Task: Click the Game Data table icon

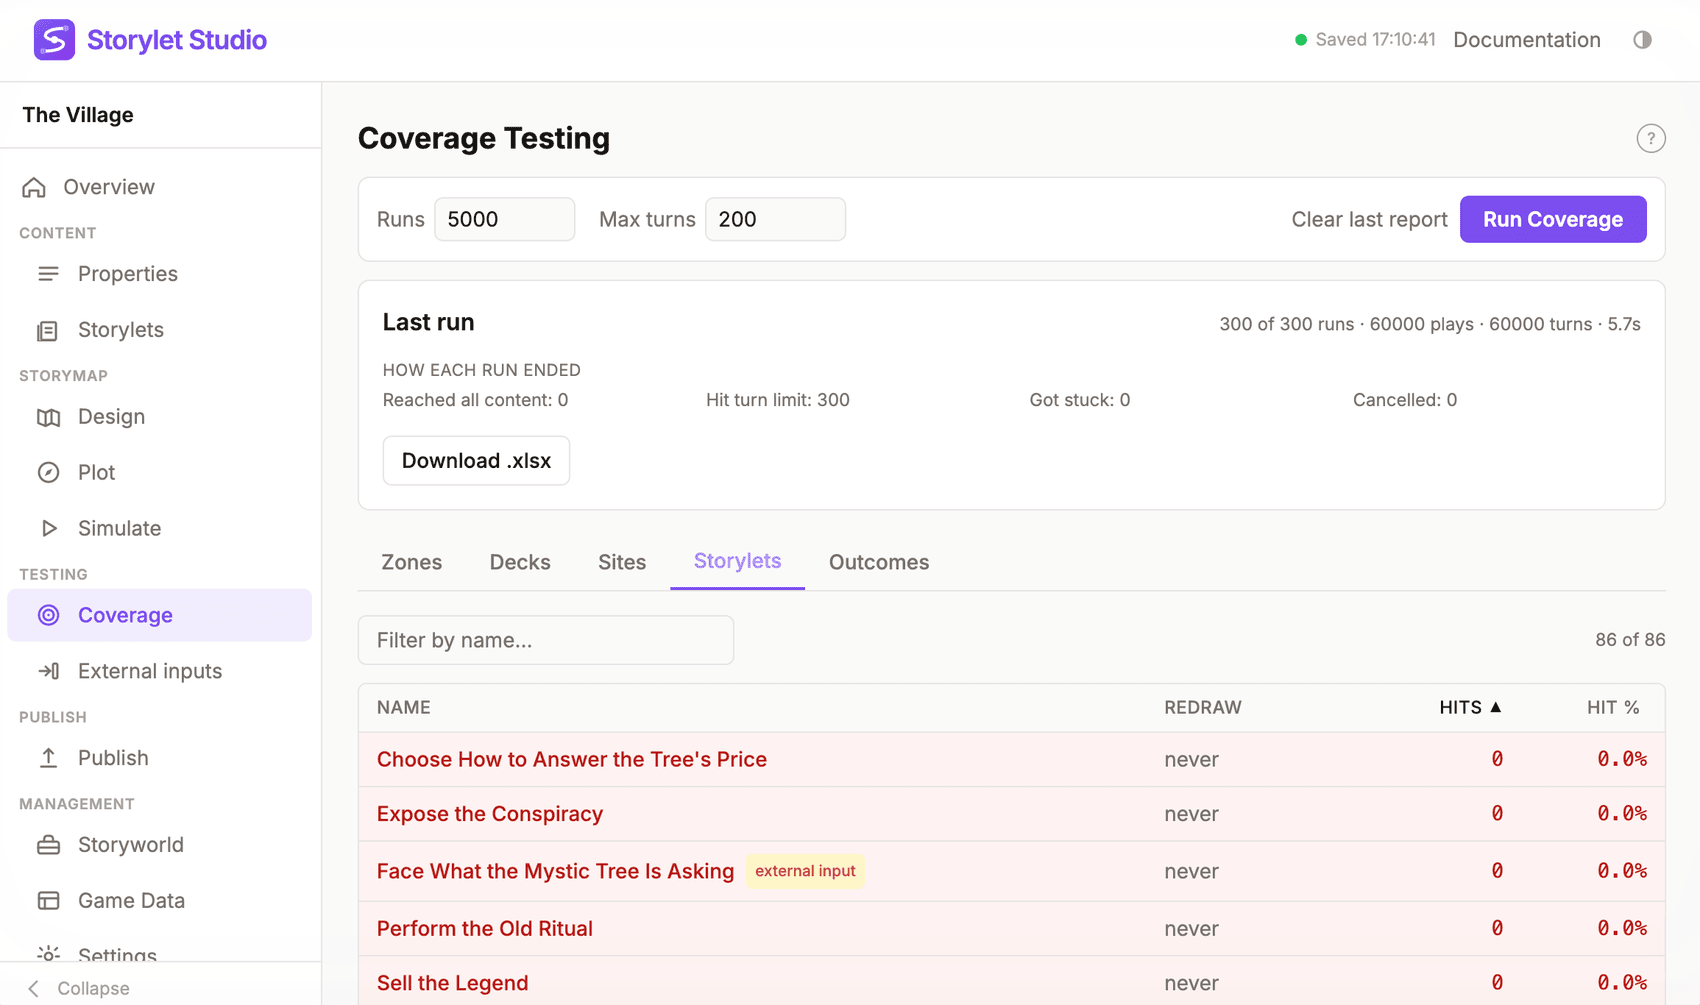Action: 48,901
